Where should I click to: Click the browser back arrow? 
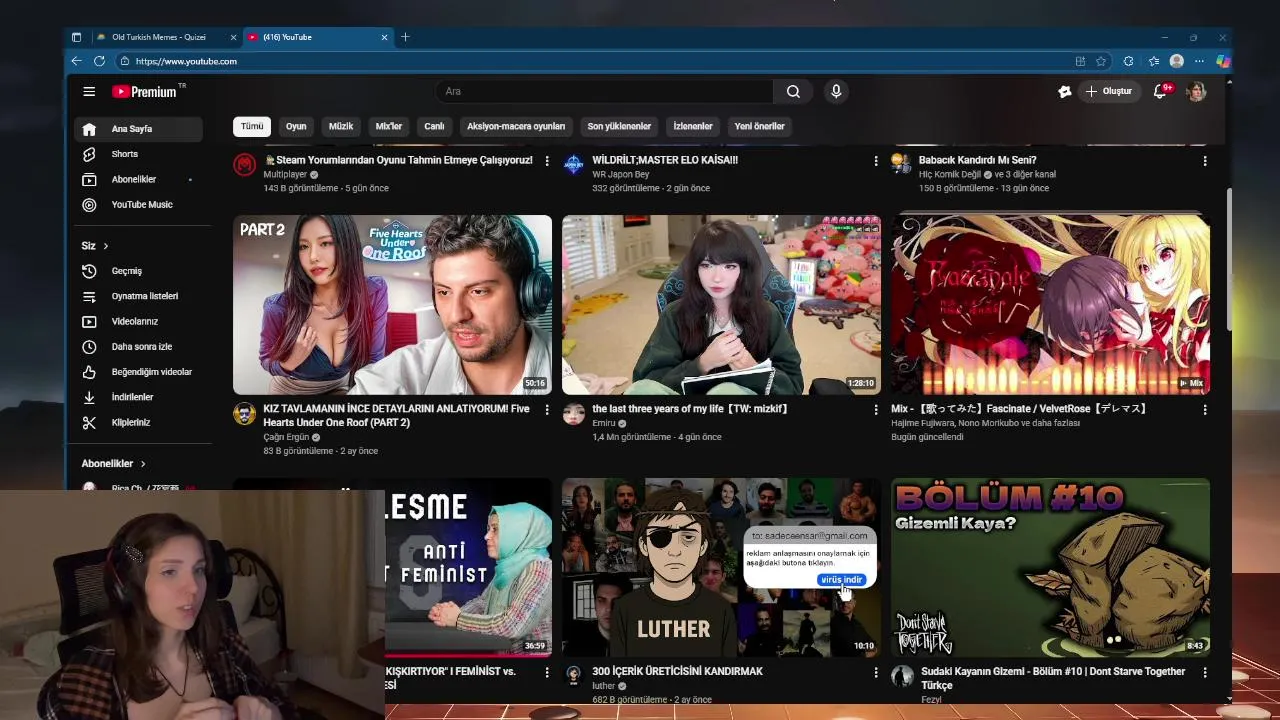coord(77,61)
